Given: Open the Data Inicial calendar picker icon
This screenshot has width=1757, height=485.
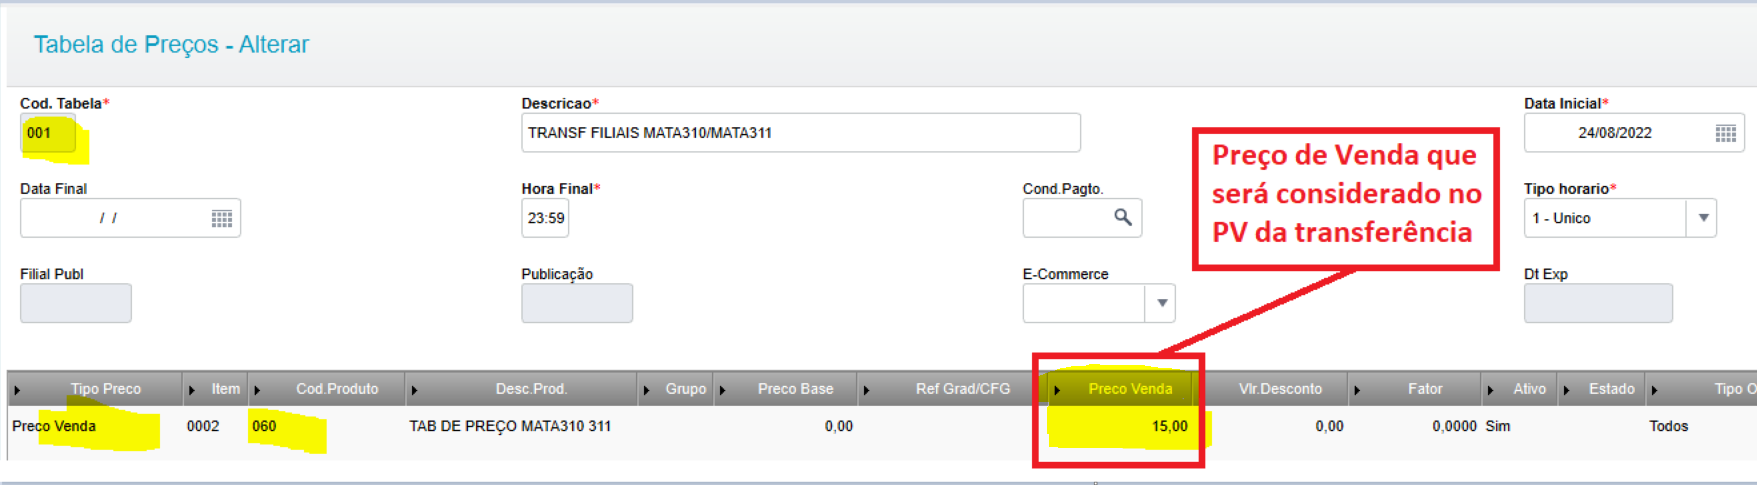Looking at the screenshot, I should coord(1725,133).
